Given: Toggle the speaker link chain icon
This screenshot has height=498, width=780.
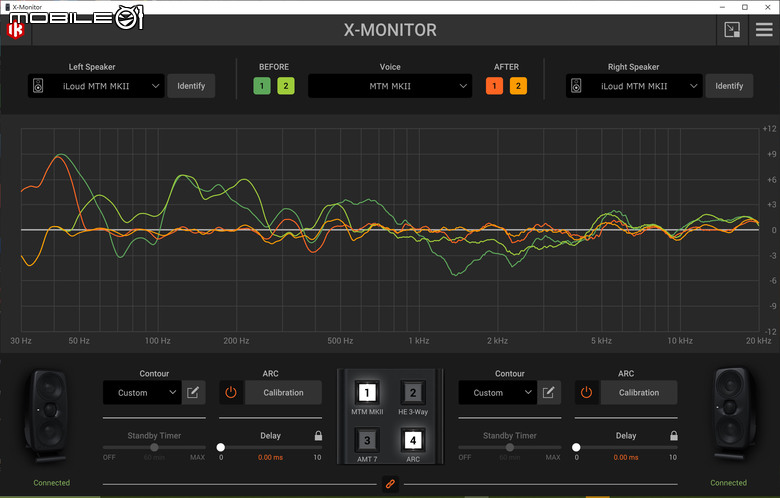Looking at the screenshot, I should coord(390,484).
